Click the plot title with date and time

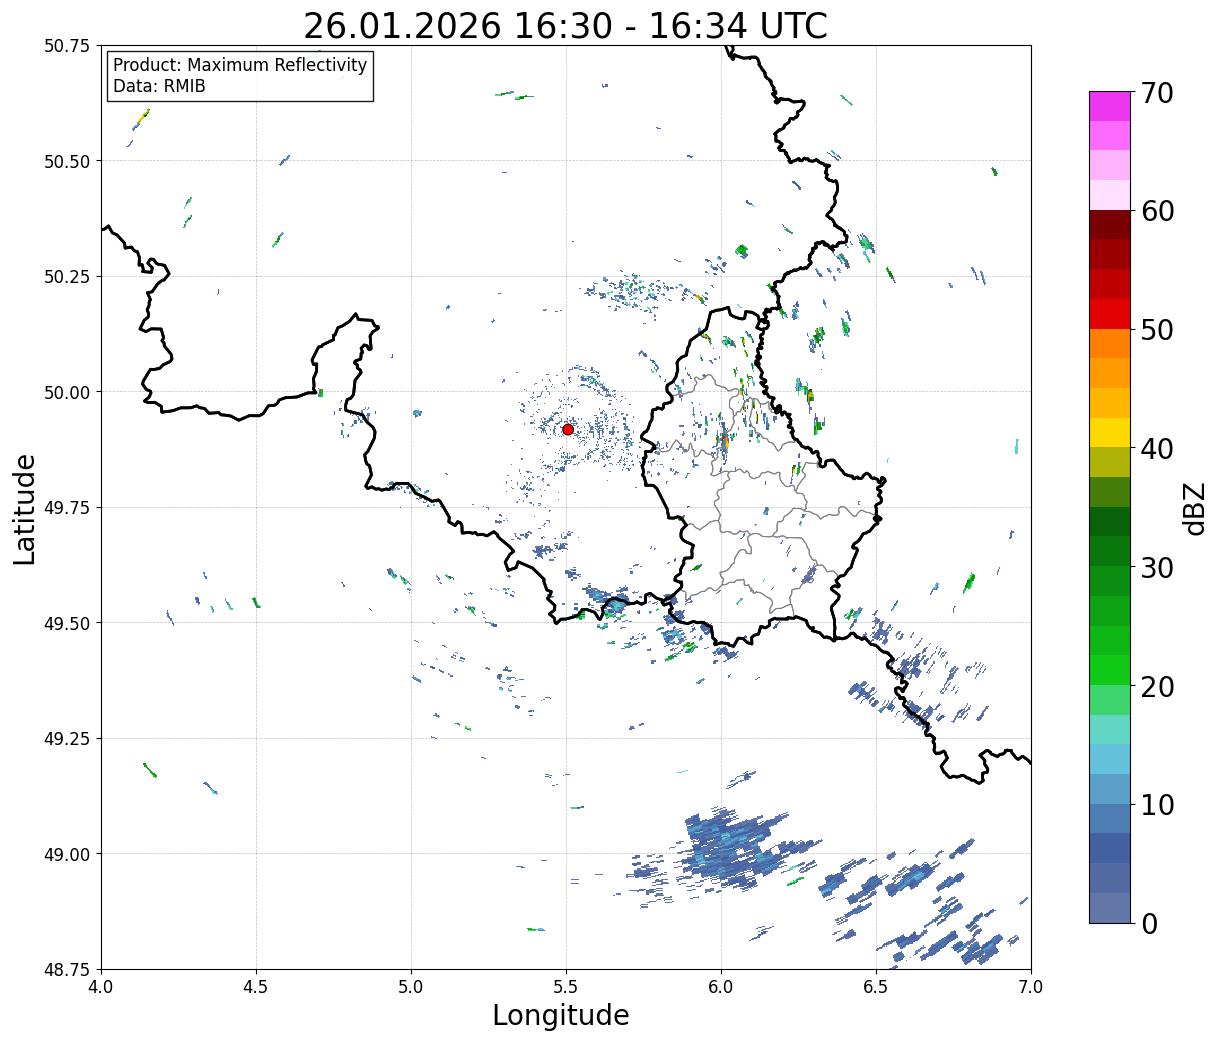[565, 26]
